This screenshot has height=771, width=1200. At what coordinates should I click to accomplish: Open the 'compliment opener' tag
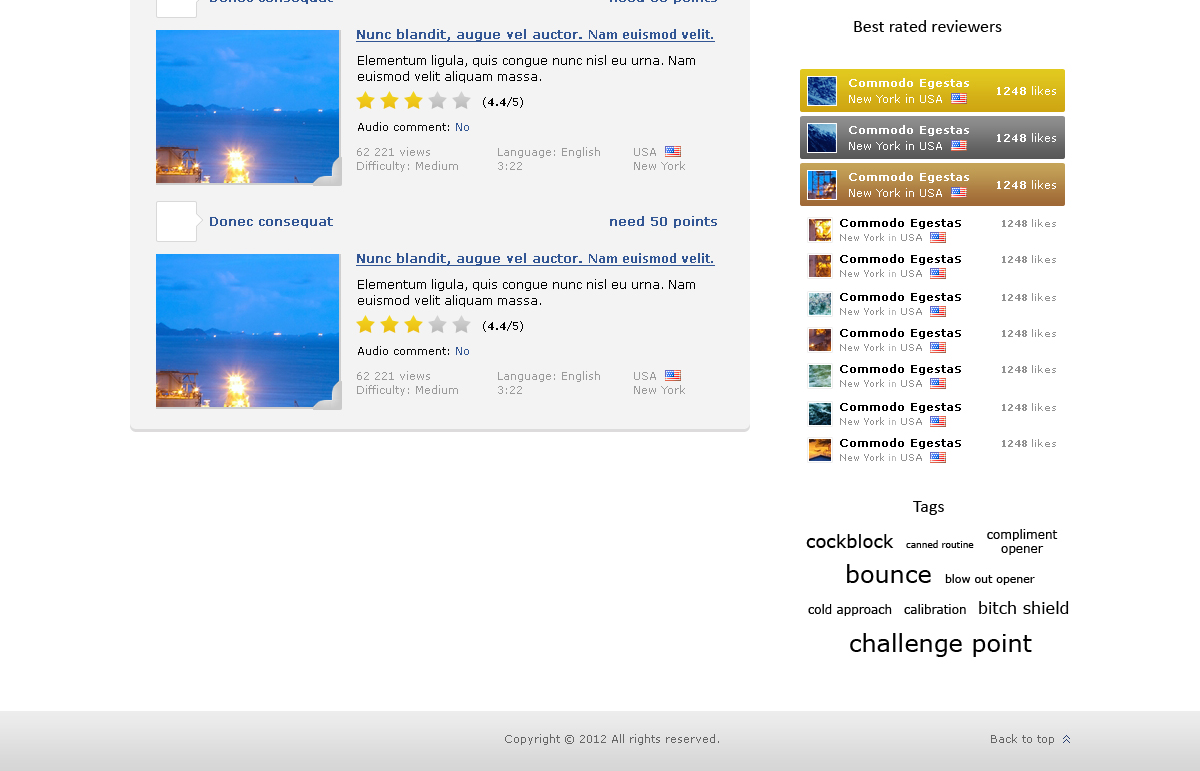[1021, 541]
